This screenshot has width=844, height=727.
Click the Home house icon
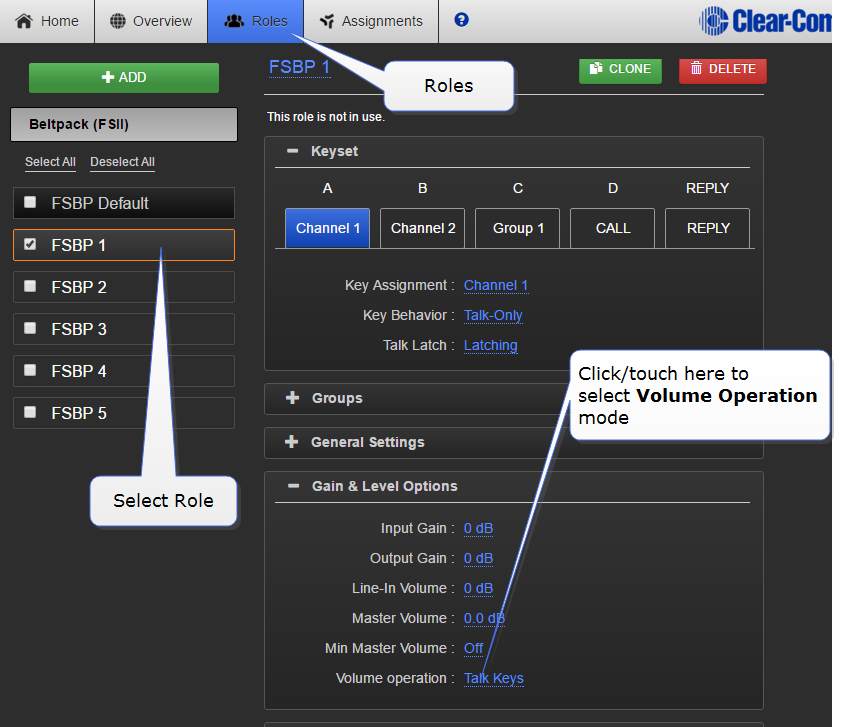click(x=25, y=21)
